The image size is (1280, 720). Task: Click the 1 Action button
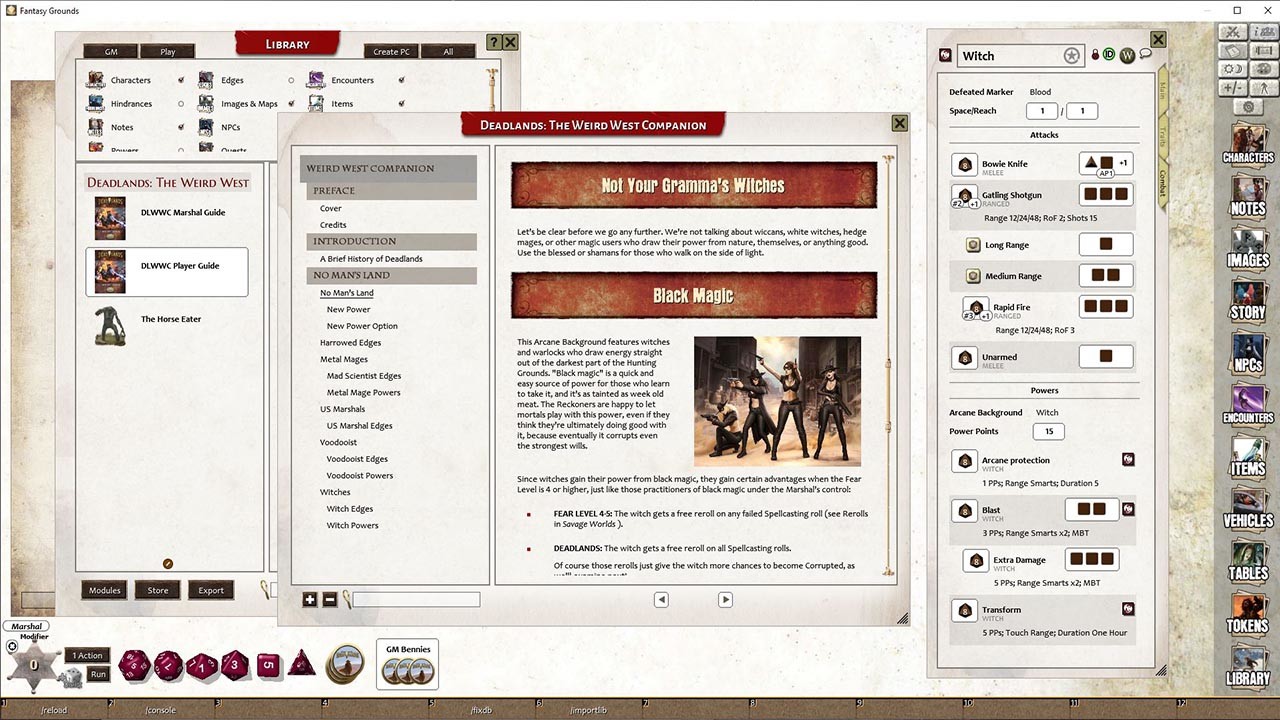coord(88,655)
